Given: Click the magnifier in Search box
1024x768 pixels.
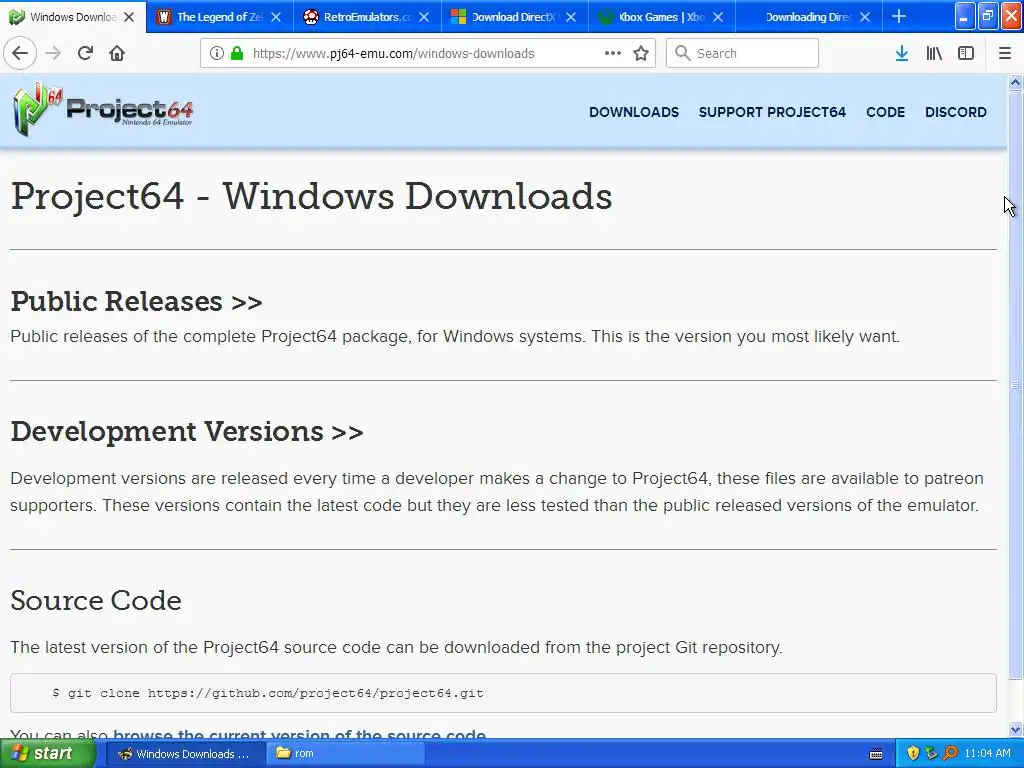Looking at the screenshot, I should (x=682, y=53).
